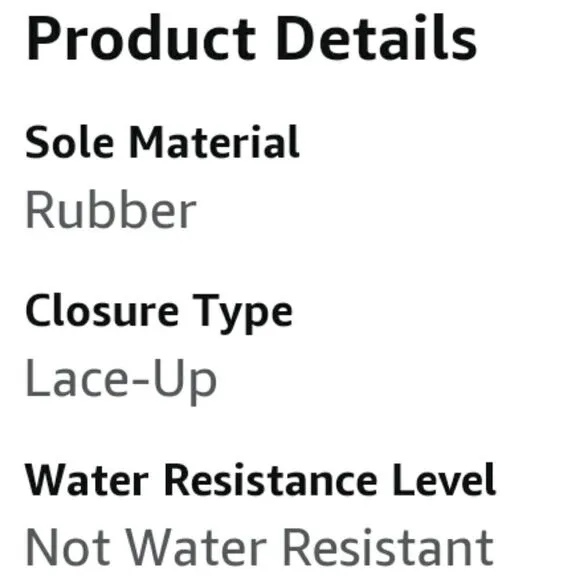580x580 pixels.
Task: Click the word Type in label
Action: coord(243,315)
